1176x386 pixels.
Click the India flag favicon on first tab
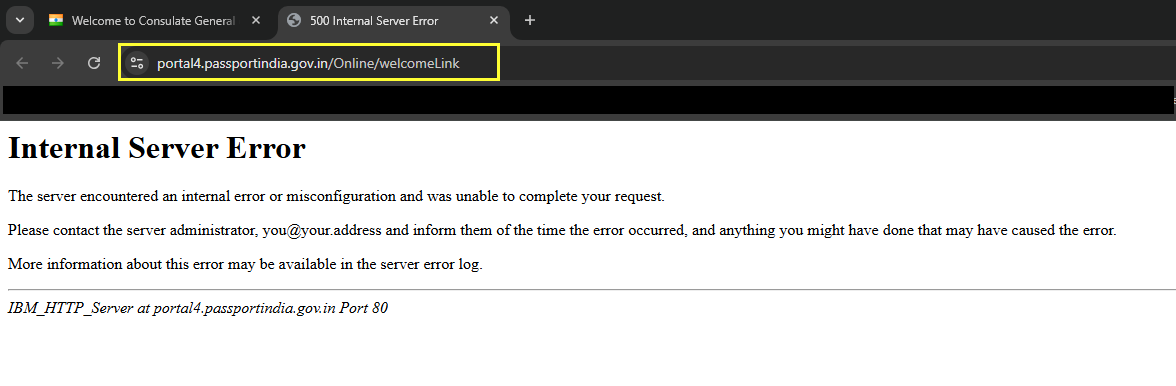point(56,21)
